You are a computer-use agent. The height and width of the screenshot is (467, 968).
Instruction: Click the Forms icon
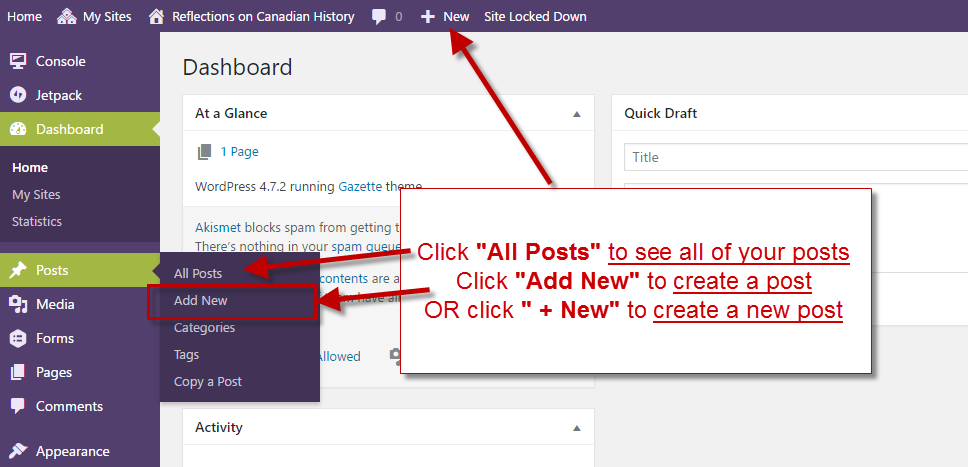[x=19, y=338]
